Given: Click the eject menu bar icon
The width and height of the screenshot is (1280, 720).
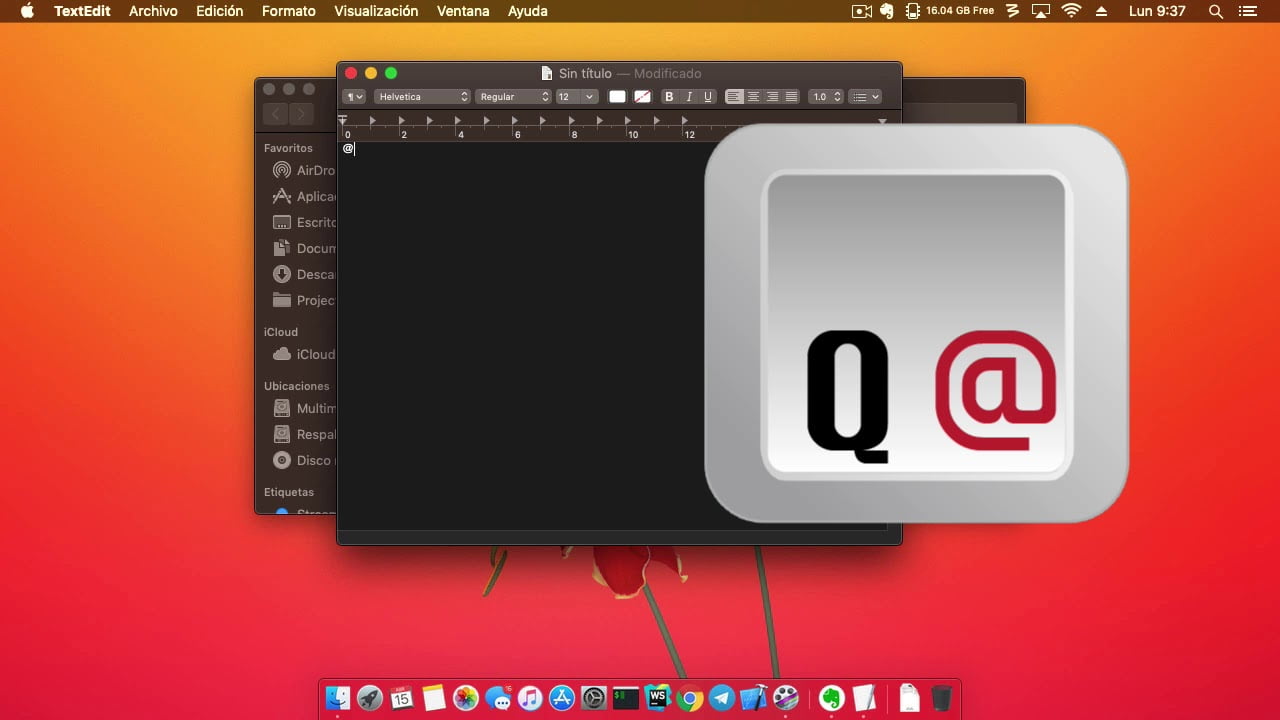Looking at the screenshot, I should (x=1102, y=11).
